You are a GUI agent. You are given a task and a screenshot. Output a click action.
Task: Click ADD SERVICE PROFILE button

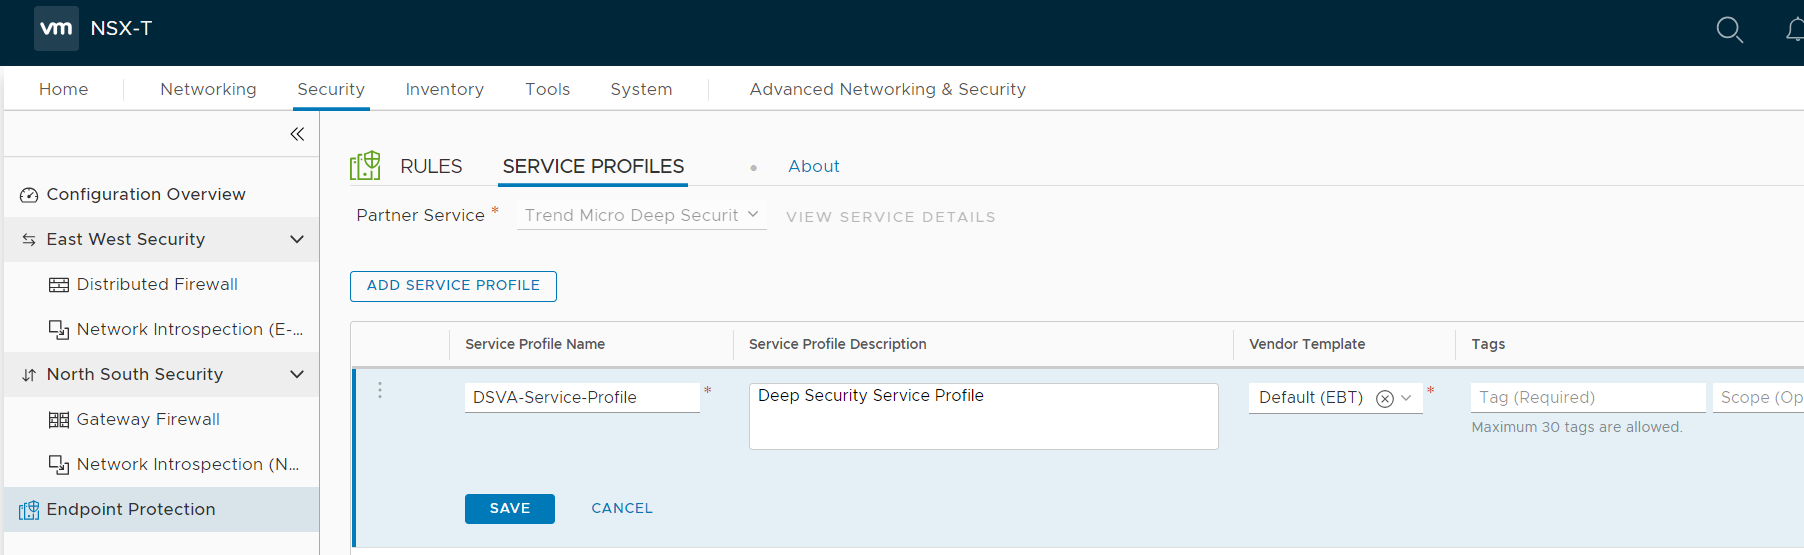pos(453,285)
